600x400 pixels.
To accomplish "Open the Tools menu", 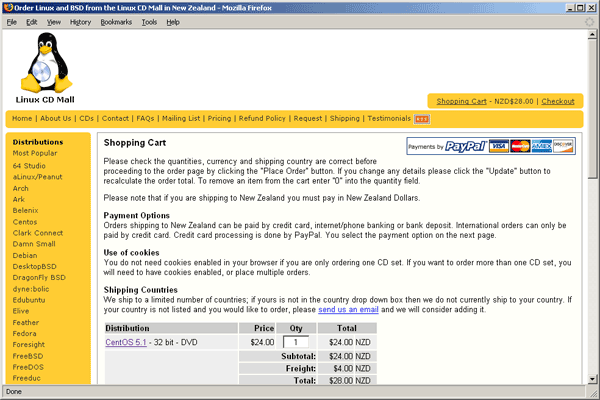I will (149, 22).
